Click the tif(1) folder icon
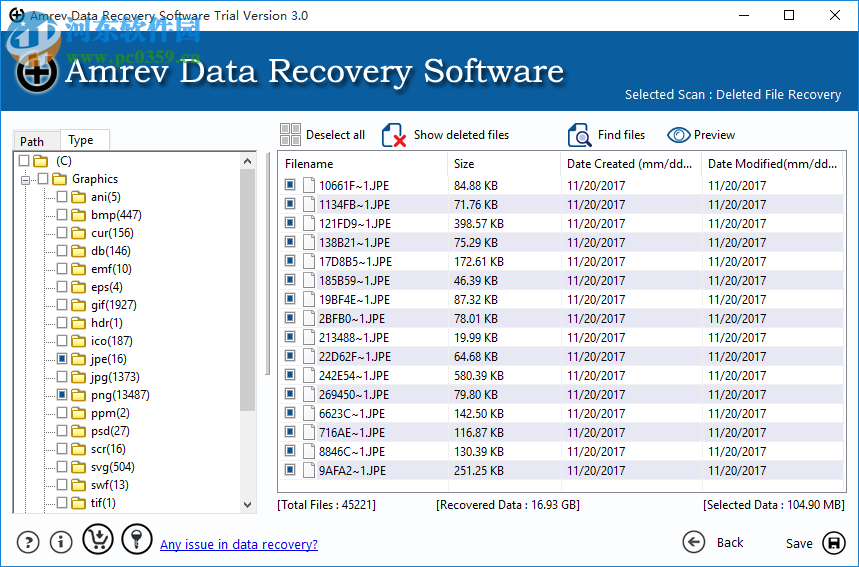This screenshot has width=859, height=567. (x=78, y=502)
